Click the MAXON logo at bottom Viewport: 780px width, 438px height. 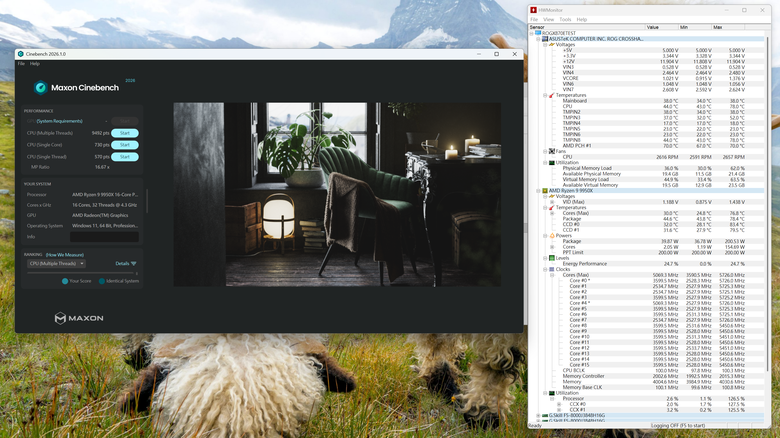(79, 318)
